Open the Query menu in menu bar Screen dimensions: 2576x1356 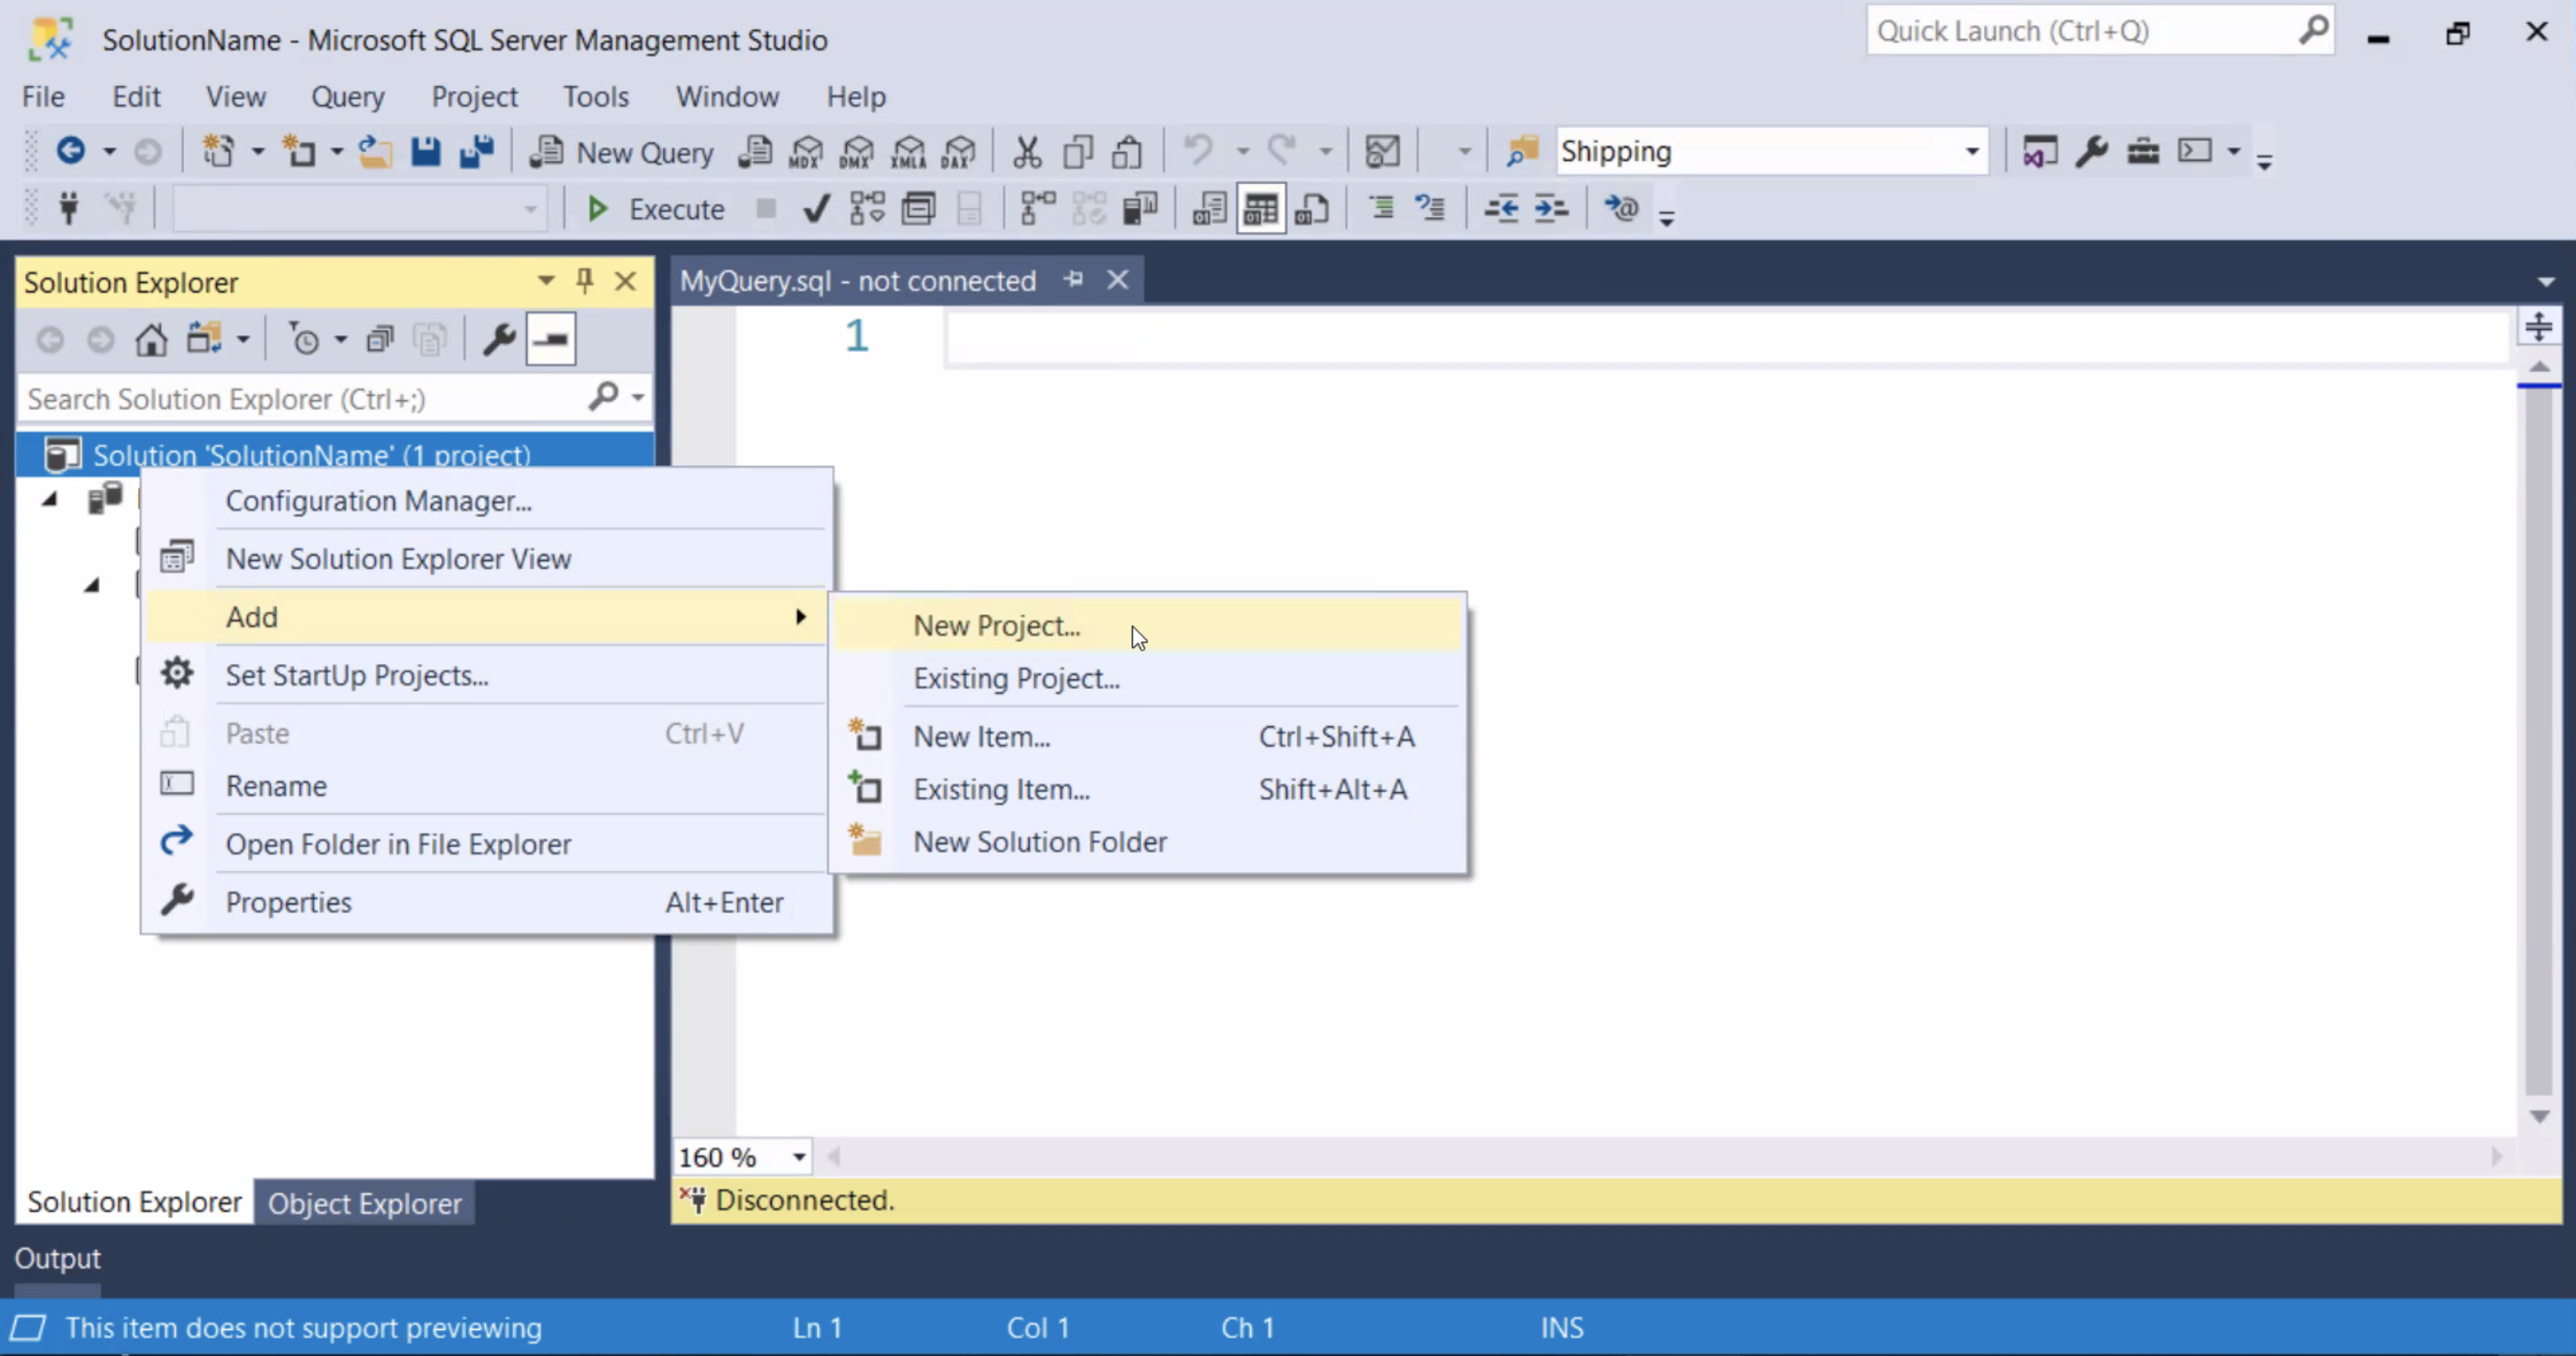tap(347, 97)
